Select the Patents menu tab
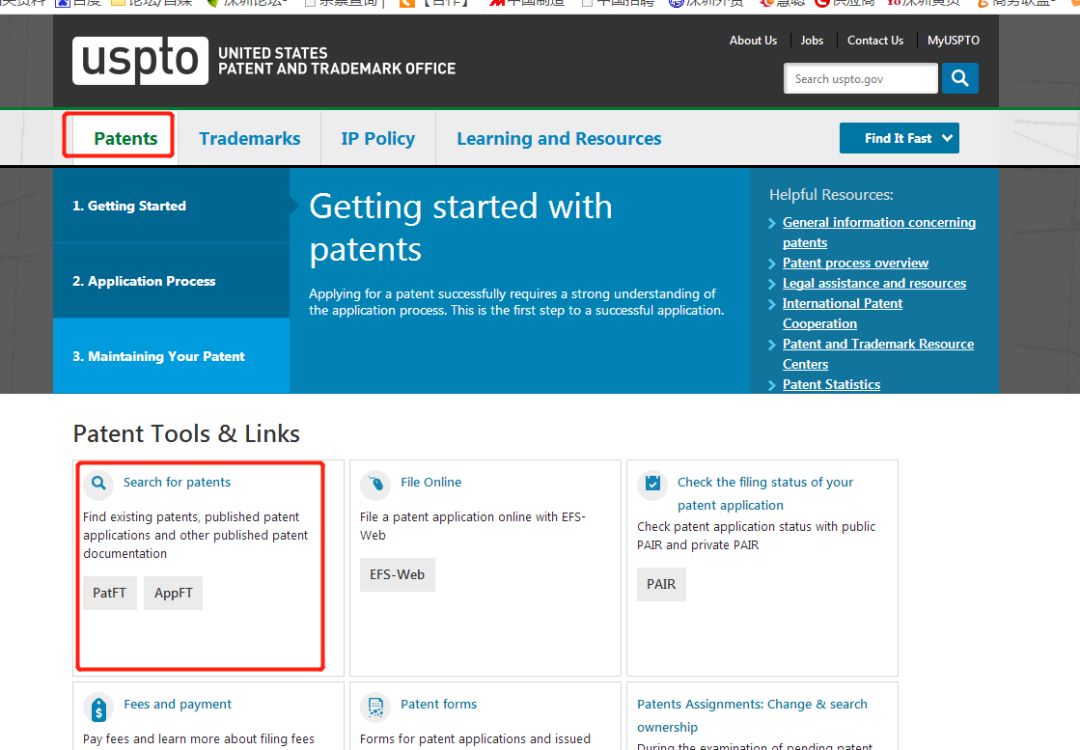Viewport: 1080px width, 750px height. (125, 138)
